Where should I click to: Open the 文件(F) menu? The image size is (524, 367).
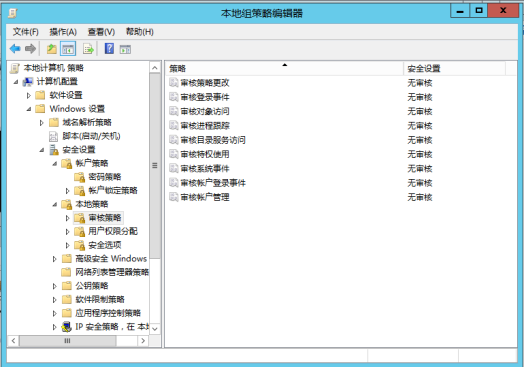point(25,32)
